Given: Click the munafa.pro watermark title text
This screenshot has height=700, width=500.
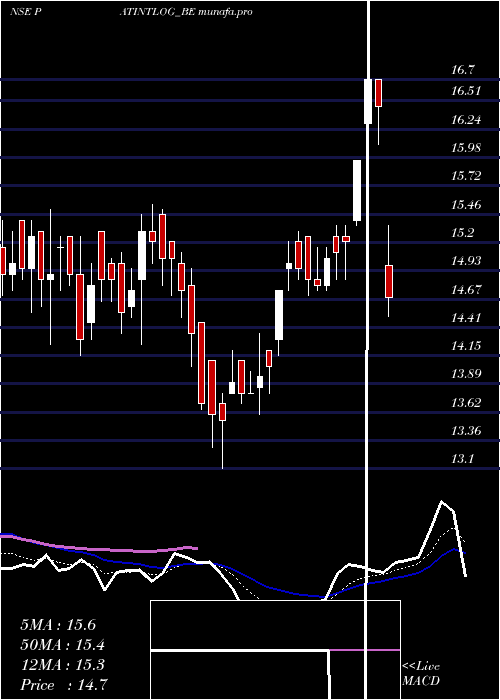Looking at the screenshot, I should click(225, 12).
